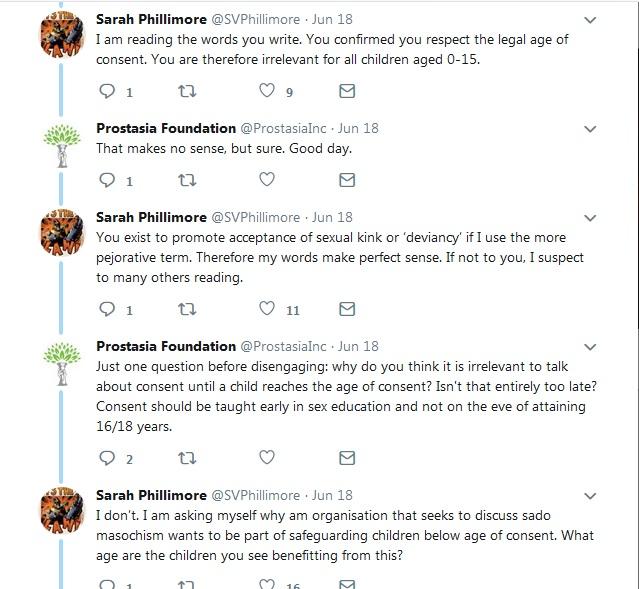Like the 'Just one question before disengaging' tweet
The width and height of the screenshot is (639, 589).
267,457
